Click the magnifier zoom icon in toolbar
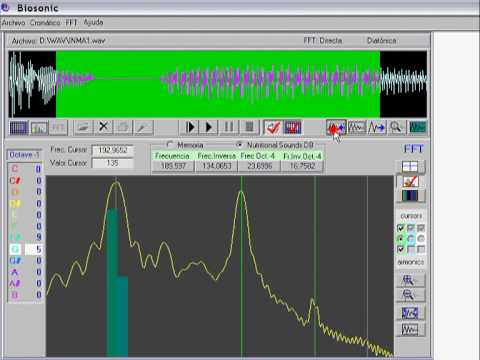Screen dimensions: 480x360 pyautogui.click(x=396, y=127)
